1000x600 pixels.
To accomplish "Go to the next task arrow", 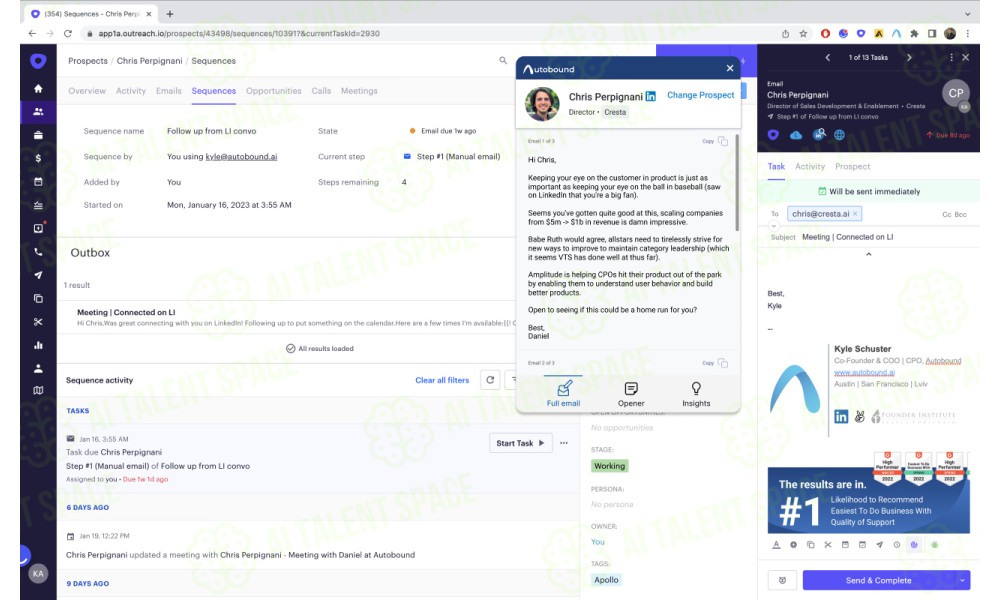I will click(x=909, y=57).
